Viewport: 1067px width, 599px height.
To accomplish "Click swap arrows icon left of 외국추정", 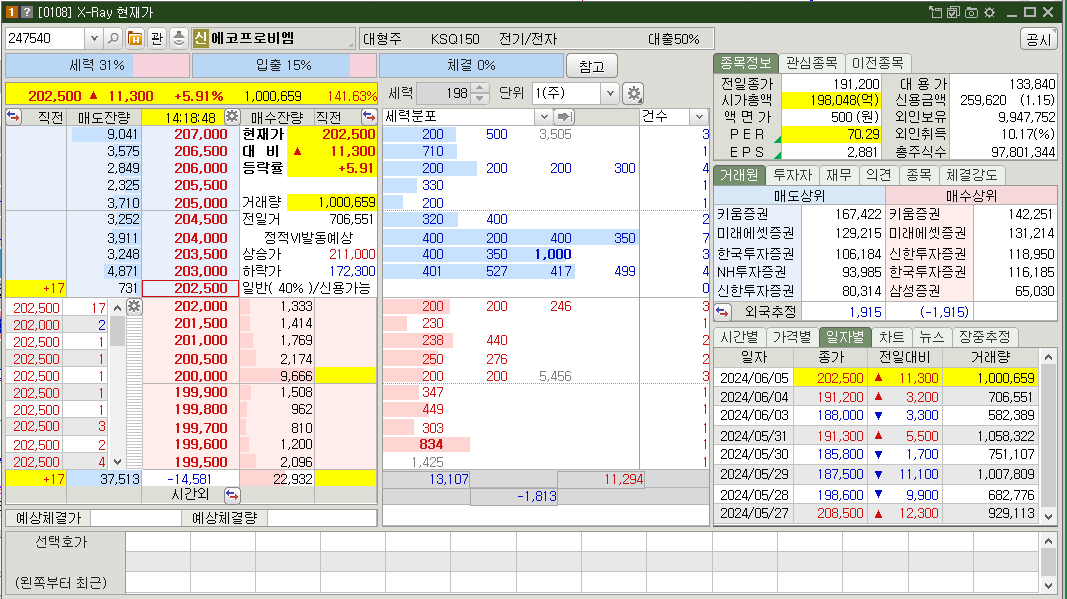I will (723, 312).
